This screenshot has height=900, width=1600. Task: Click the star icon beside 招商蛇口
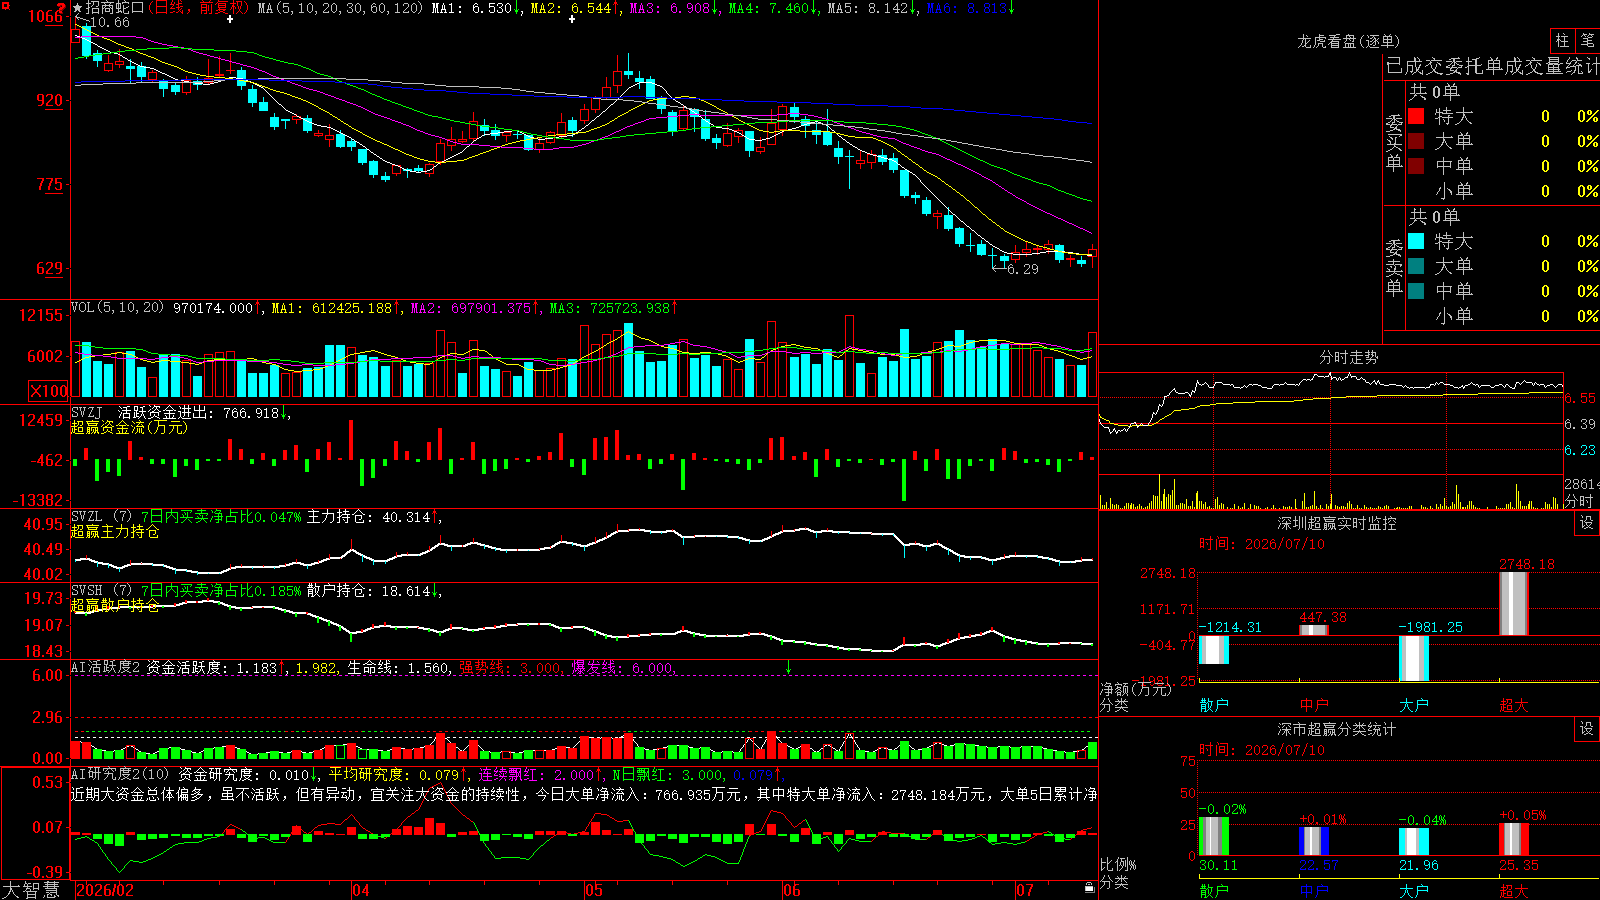click(78, 8)
